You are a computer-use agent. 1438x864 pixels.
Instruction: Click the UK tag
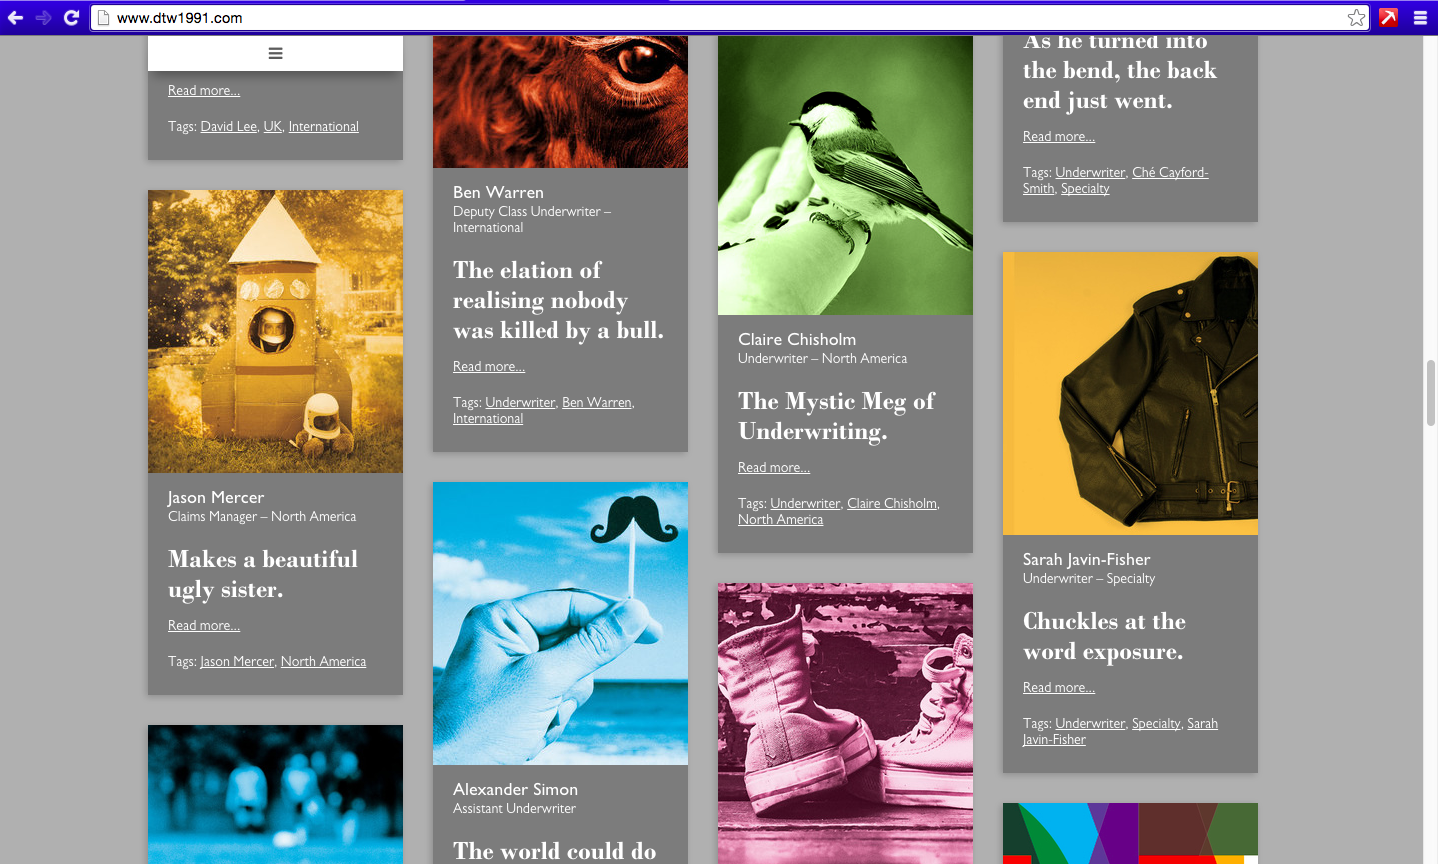point(273,127)
